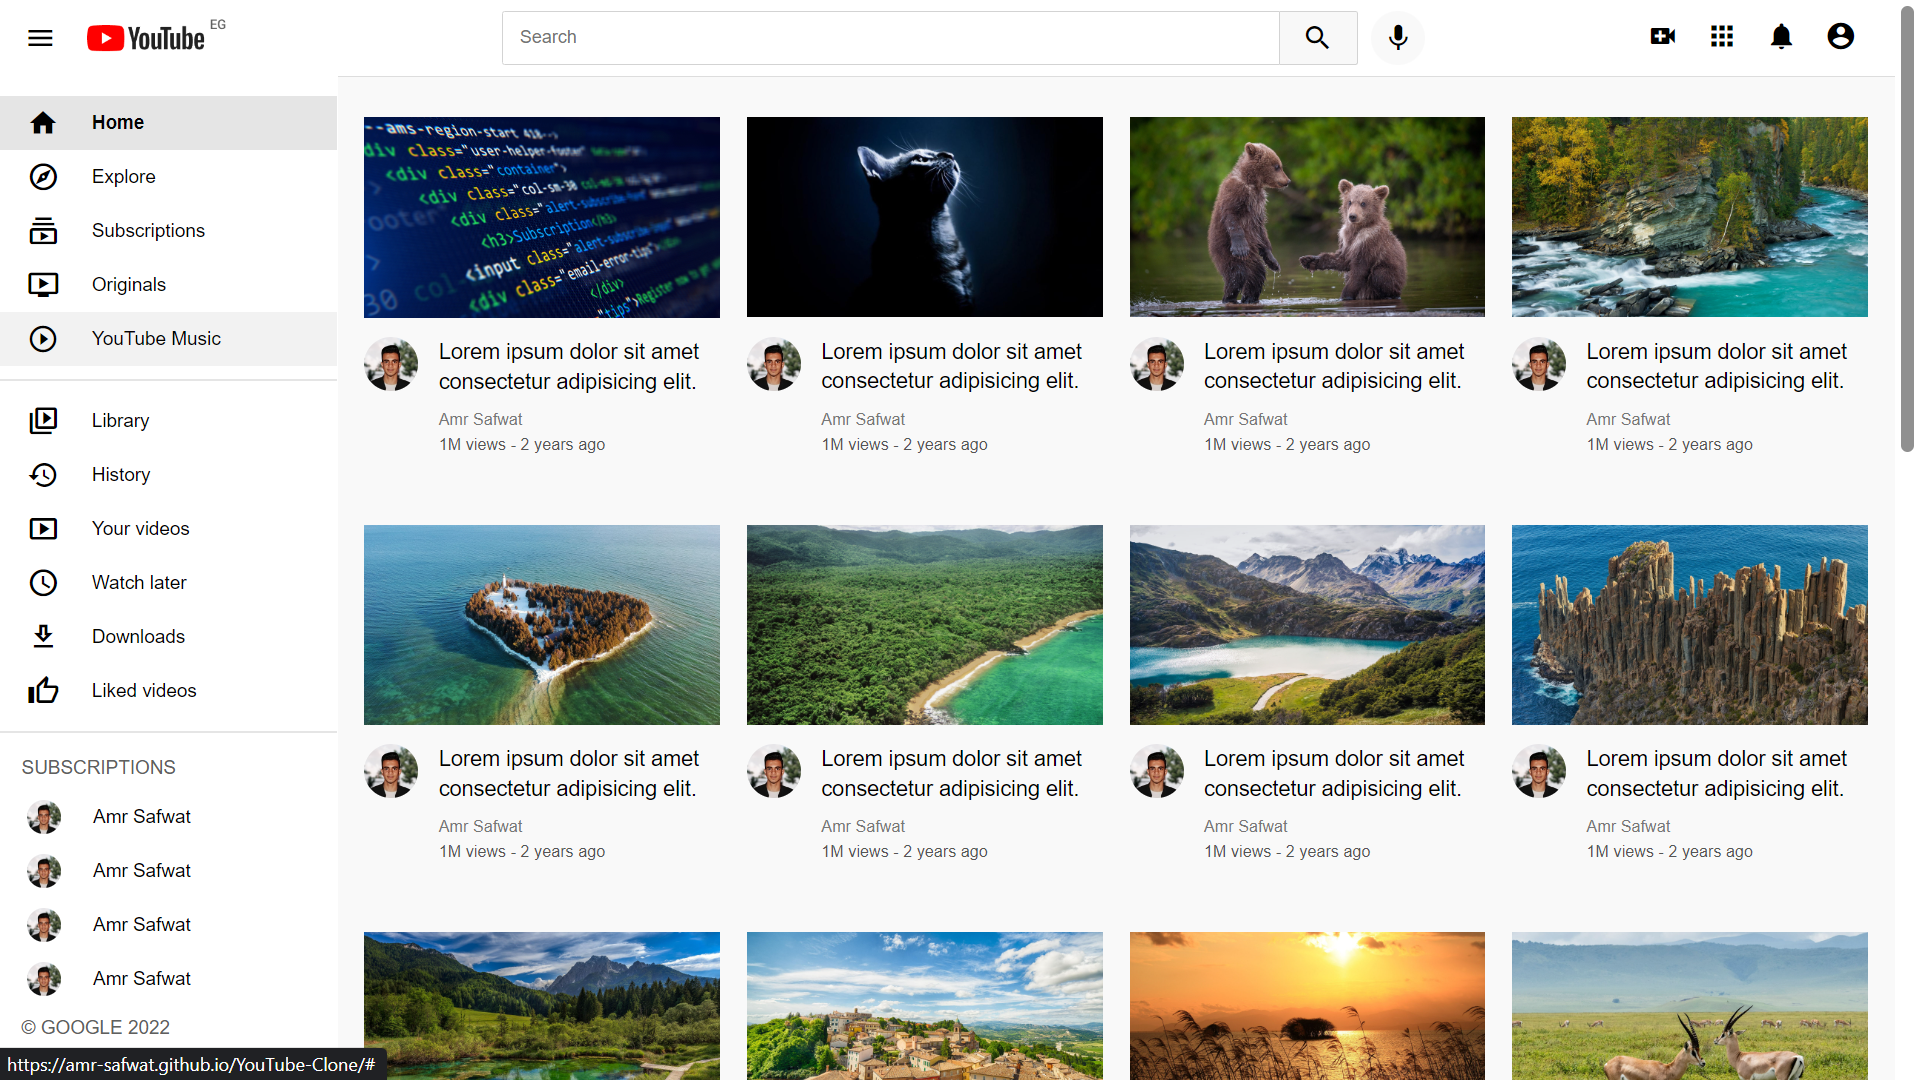1920x1080 pixels.
Task: Open the turquoise river video thumbnail
Action: click(x=1690, y=217)
